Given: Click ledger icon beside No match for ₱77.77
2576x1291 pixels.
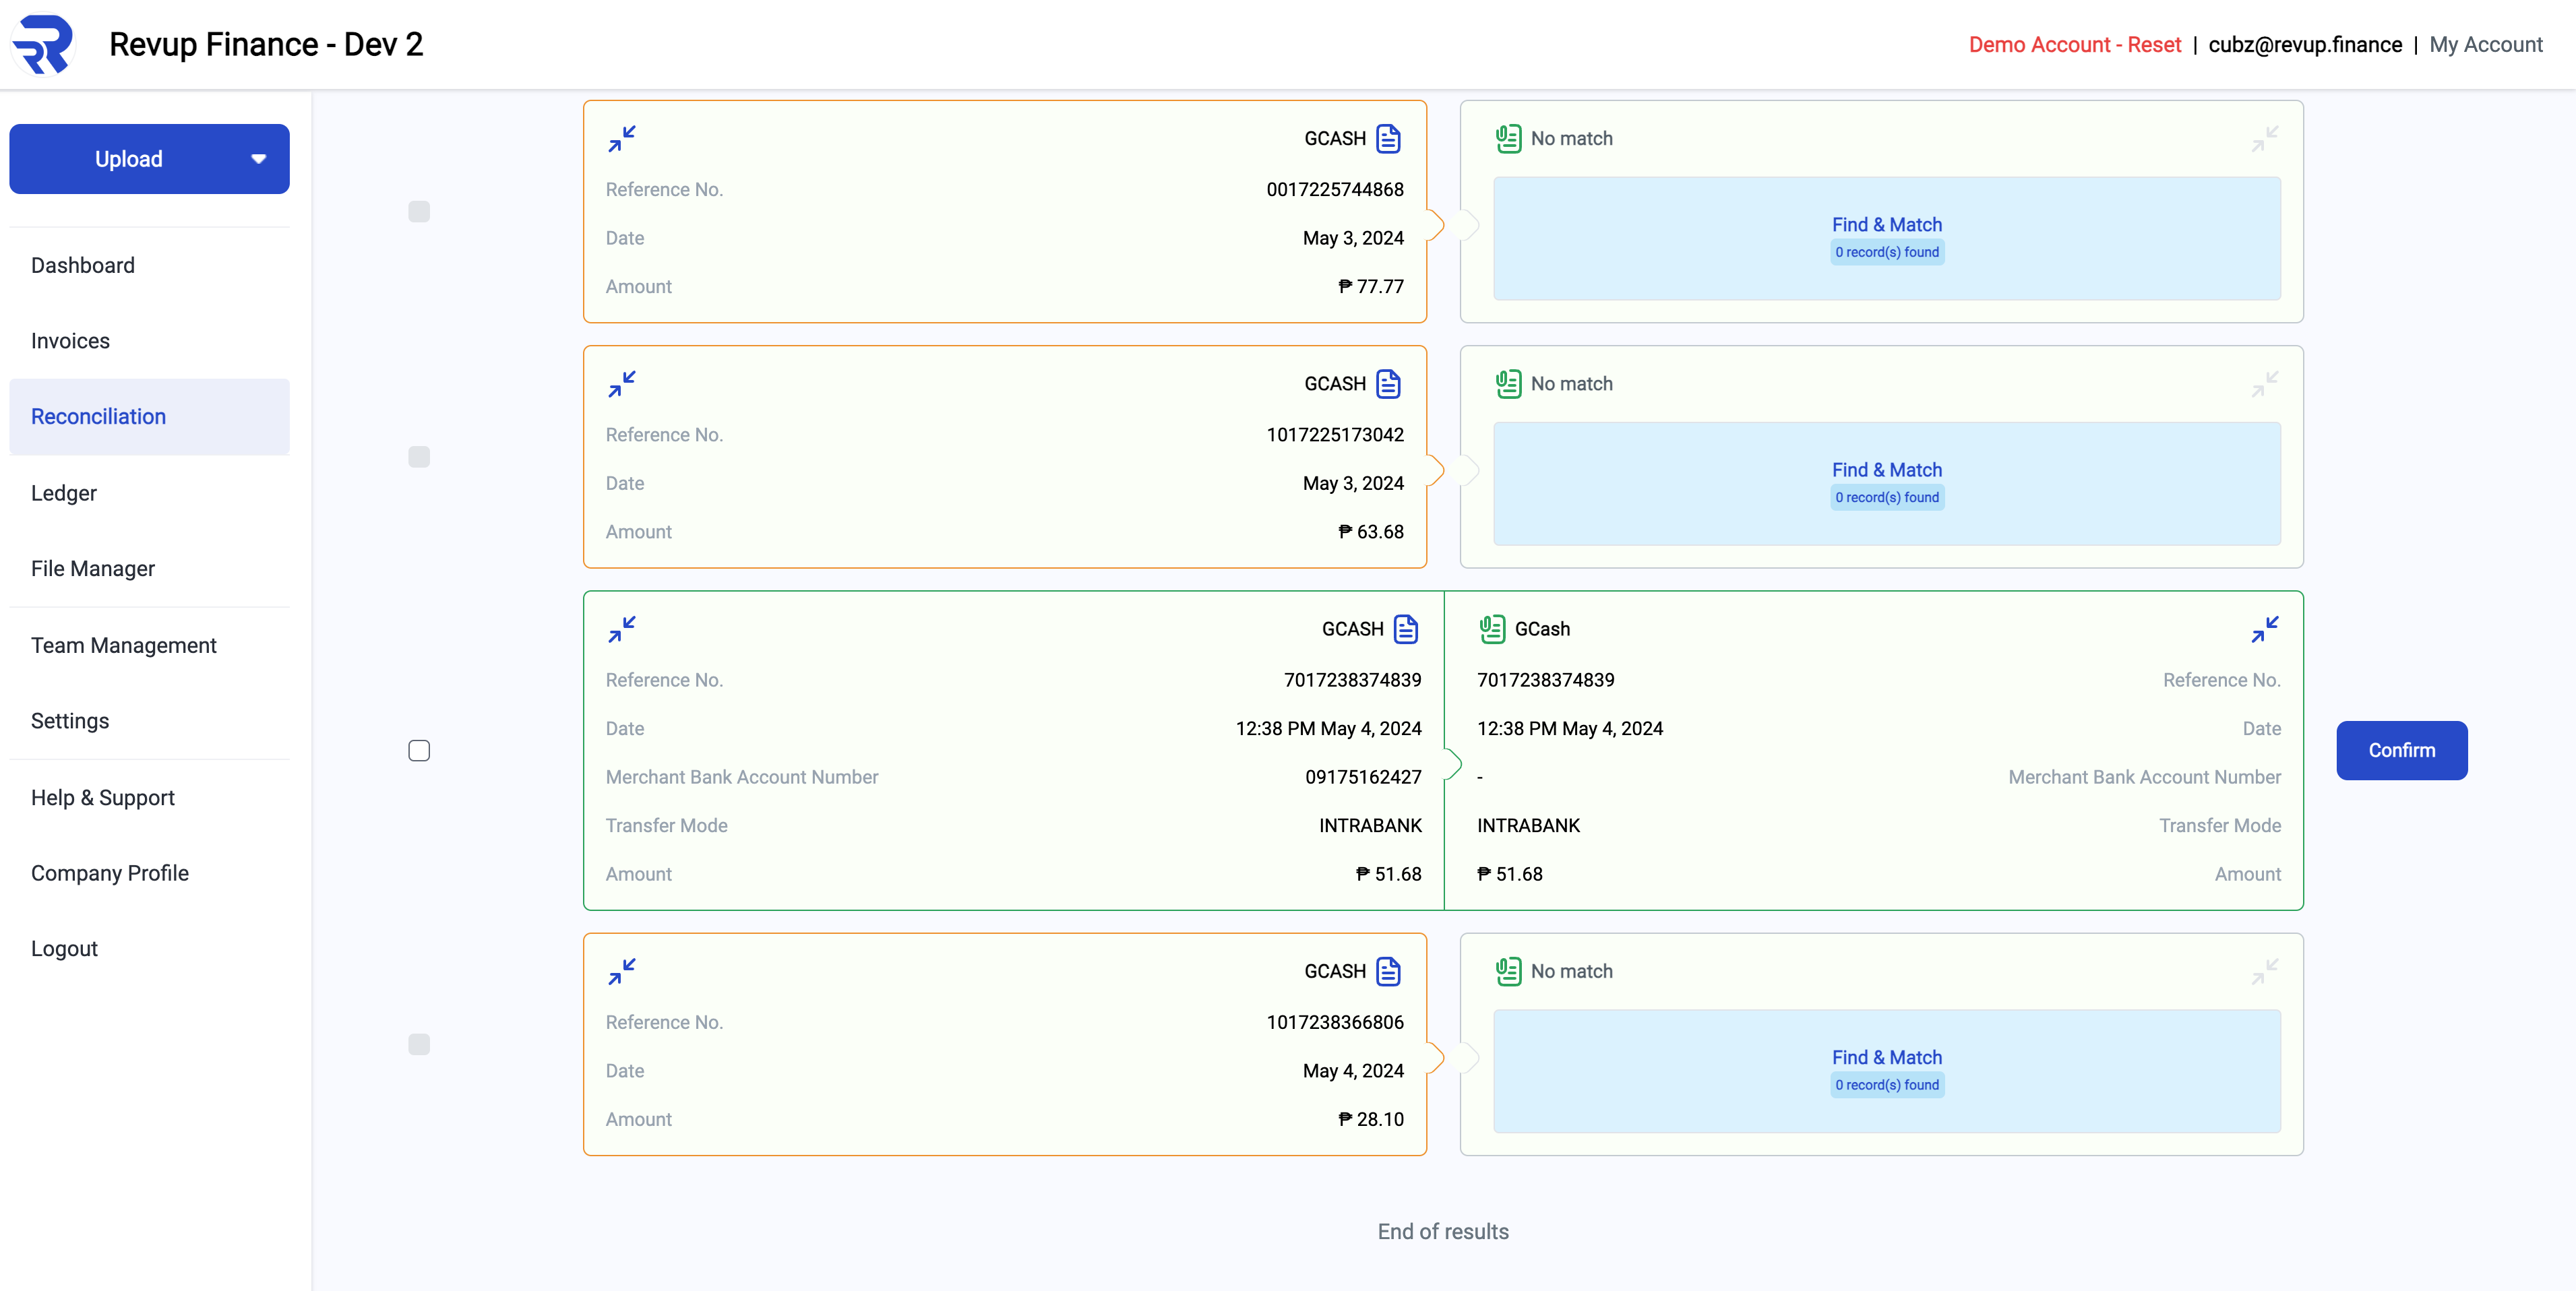Looking at the screenshot, I should point(1508,138).
